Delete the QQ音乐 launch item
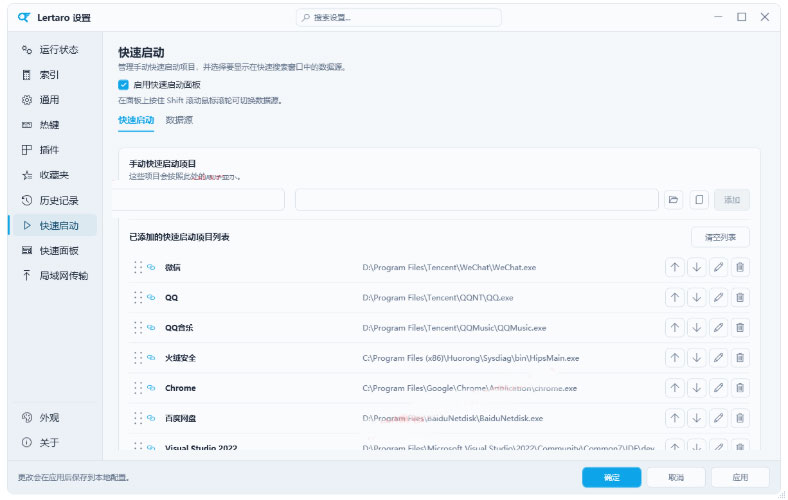The image size is (788, 500). point(740,328)
